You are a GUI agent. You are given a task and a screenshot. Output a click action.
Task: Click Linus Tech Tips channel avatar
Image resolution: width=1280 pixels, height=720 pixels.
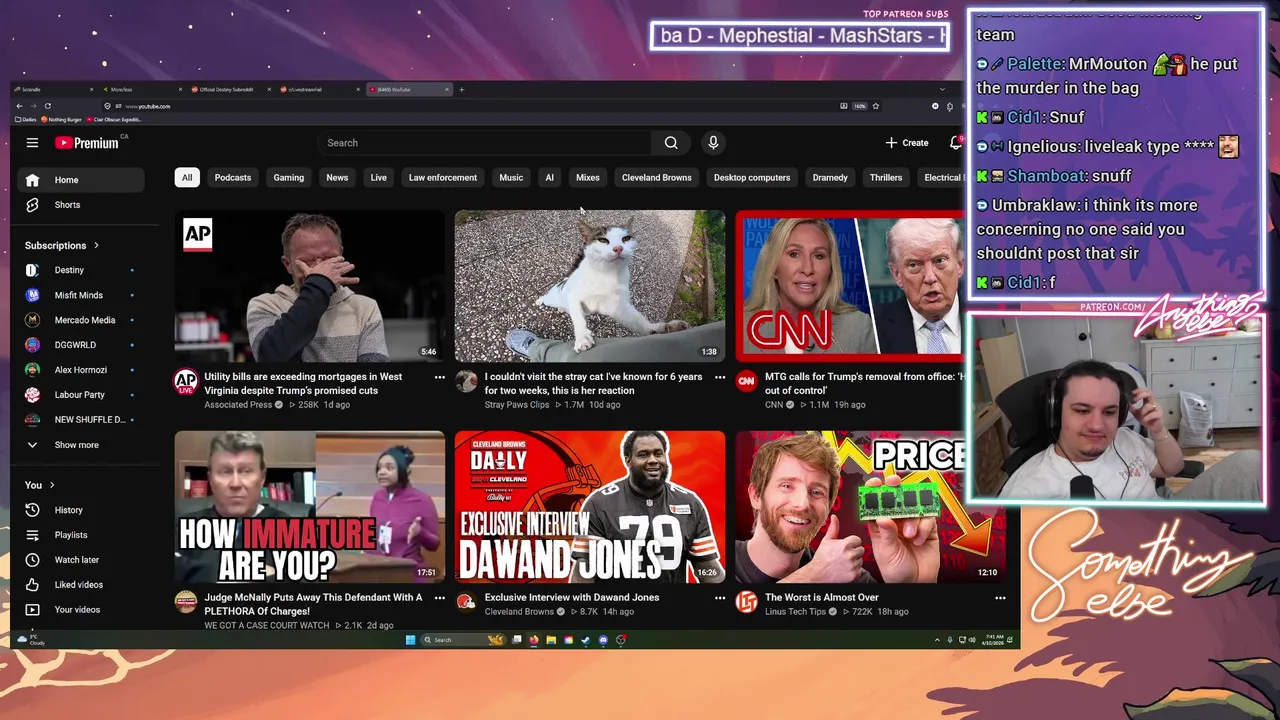pyautogui.click(x=746, y=602)
